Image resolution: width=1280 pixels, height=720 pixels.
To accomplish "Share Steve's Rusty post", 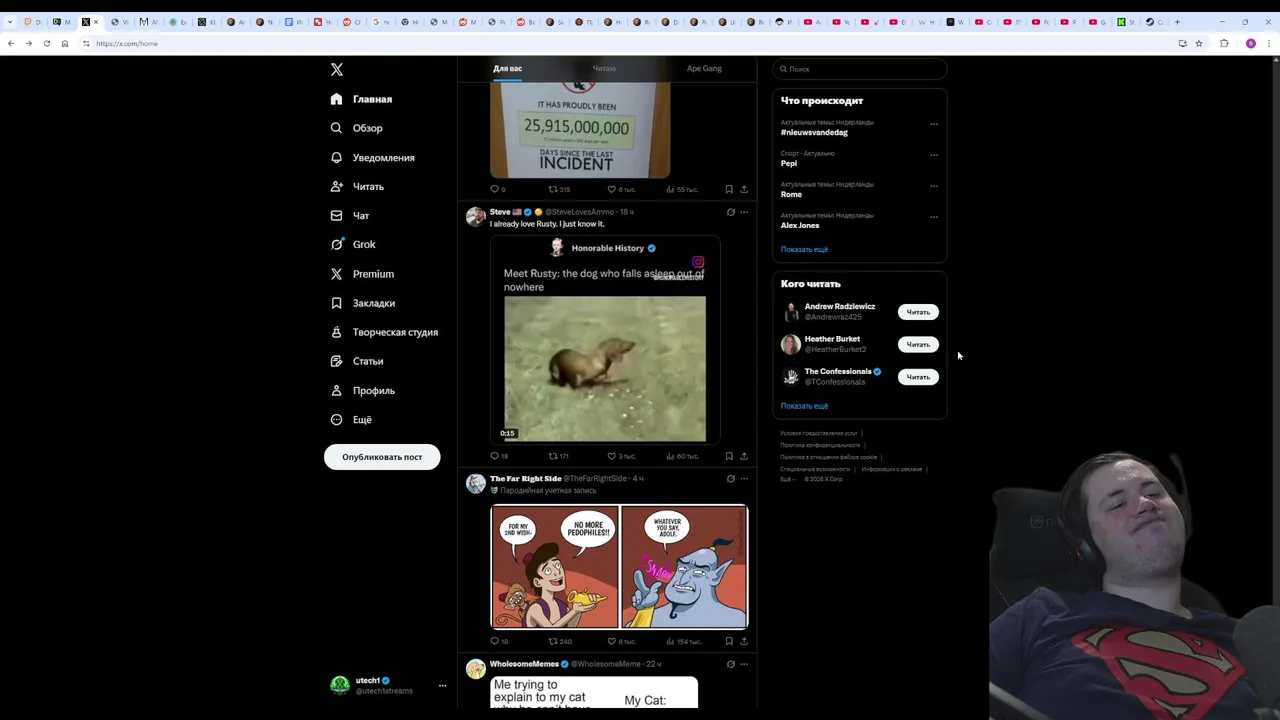I will click(744, 456).
